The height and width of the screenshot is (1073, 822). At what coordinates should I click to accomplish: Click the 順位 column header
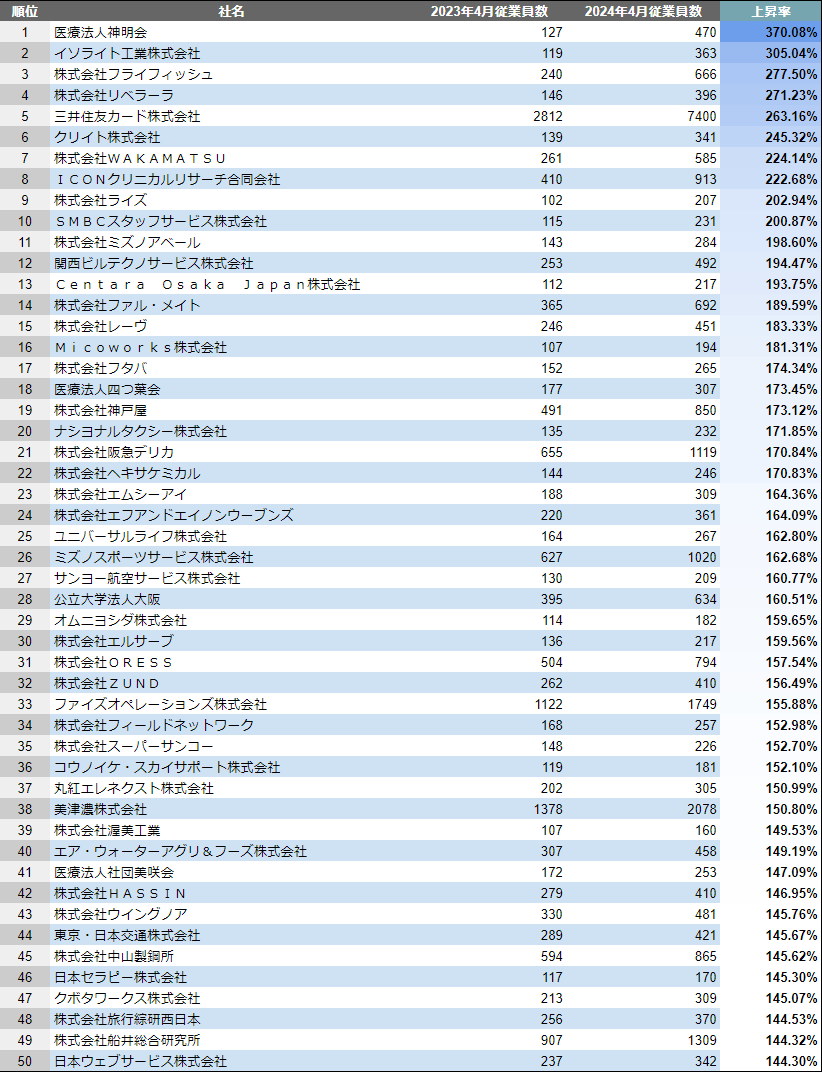click(x=25, y=11)
